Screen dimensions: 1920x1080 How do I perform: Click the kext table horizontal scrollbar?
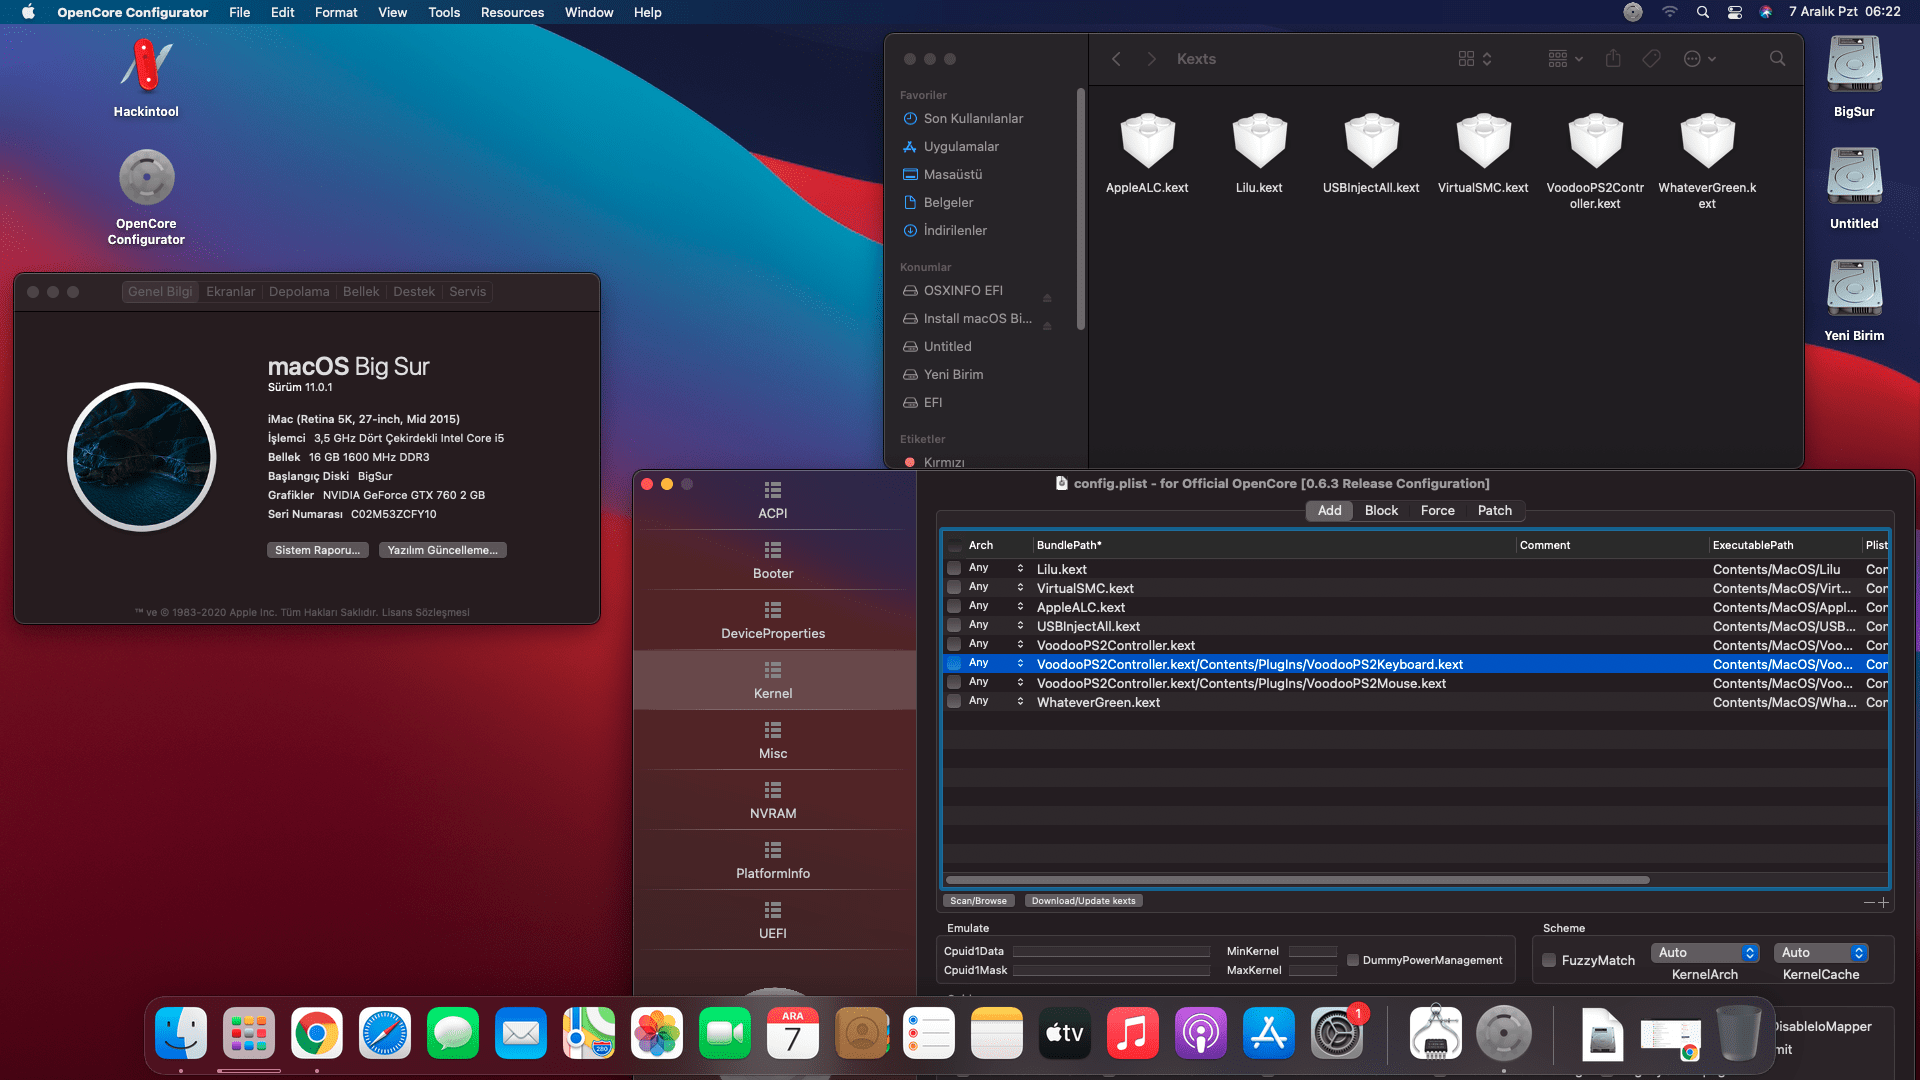1297,880
